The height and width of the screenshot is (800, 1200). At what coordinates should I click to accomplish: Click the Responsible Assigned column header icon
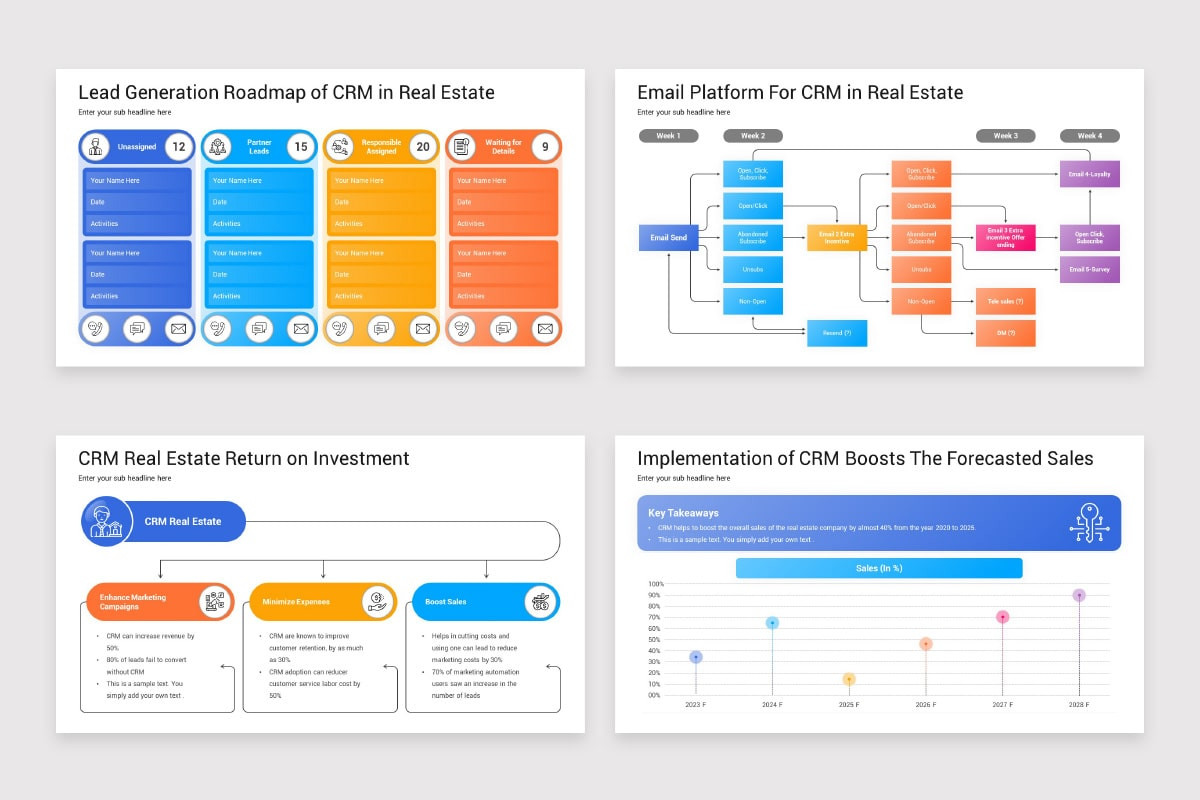340,147
